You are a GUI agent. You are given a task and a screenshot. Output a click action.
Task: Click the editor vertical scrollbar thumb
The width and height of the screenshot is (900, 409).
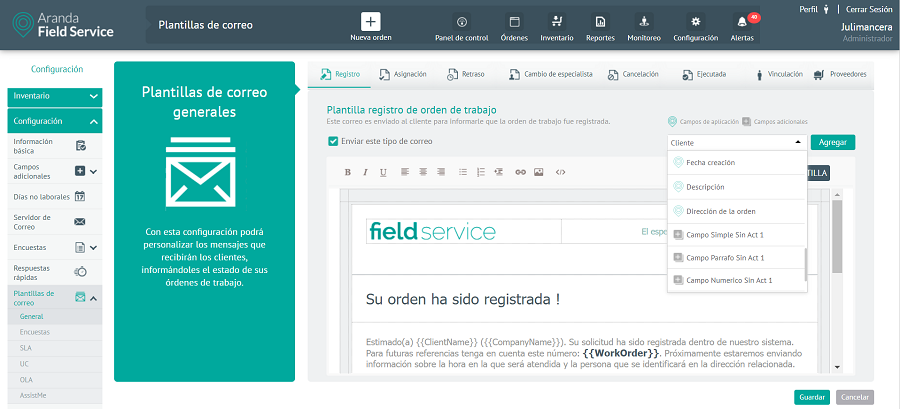[x=837, y=236]
